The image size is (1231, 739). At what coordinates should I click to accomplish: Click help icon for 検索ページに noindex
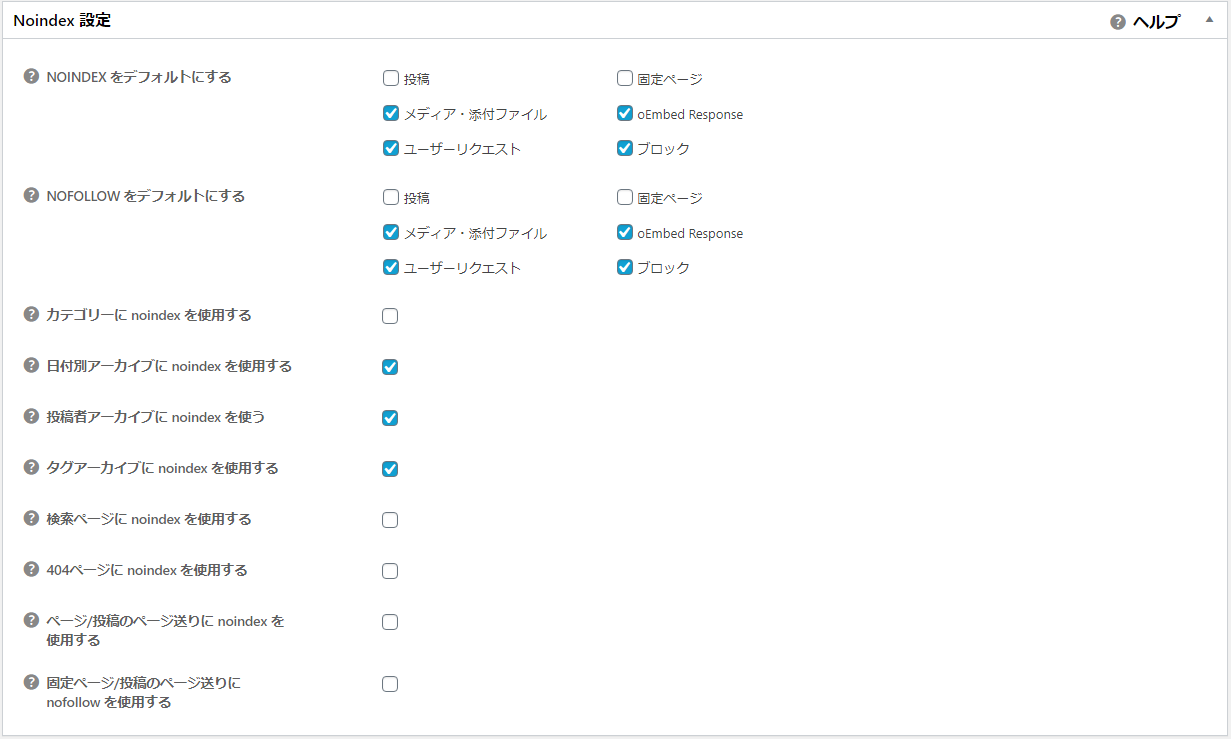coord(31,519)
